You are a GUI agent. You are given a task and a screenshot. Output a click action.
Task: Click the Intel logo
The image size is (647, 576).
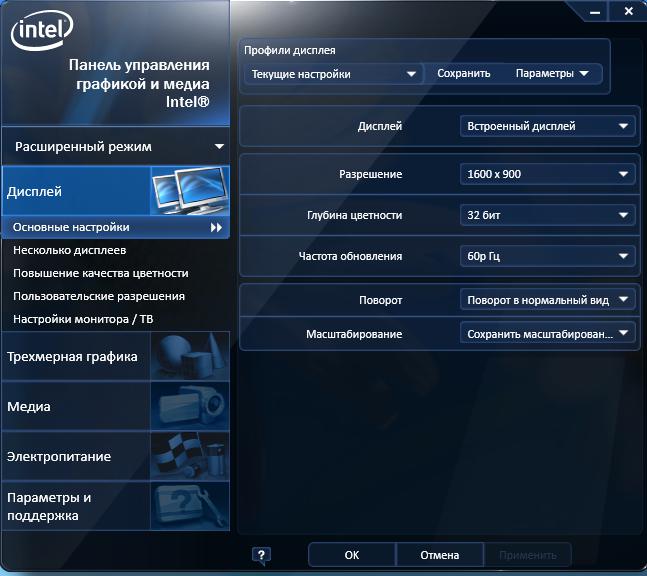click(x=42, y=30)
